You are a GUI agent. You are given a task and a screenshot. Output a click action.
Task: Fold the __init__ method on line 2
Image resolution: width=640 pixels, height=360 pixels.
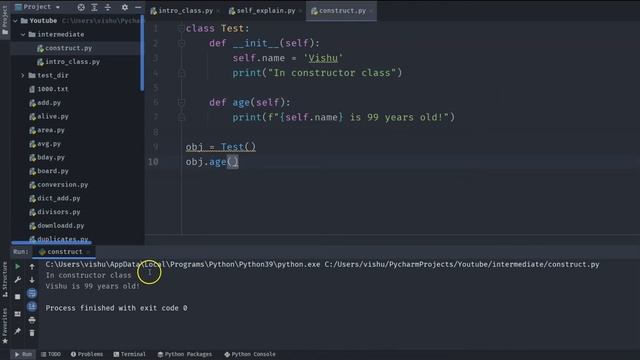point(181,43)
